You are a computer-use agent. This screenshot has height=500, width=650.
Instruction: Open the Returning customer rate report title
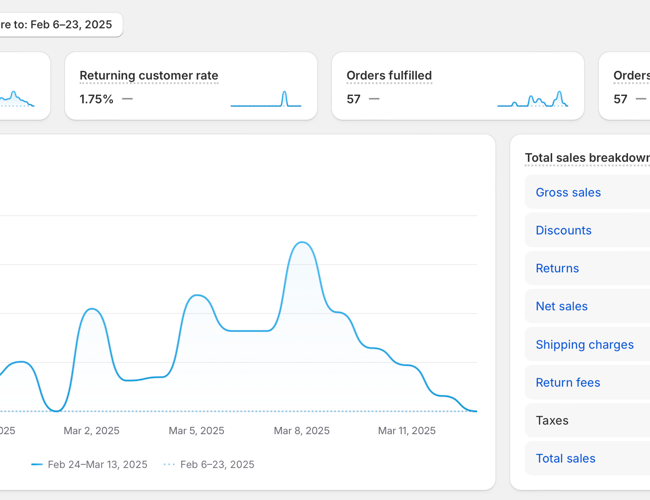[148, 76]
